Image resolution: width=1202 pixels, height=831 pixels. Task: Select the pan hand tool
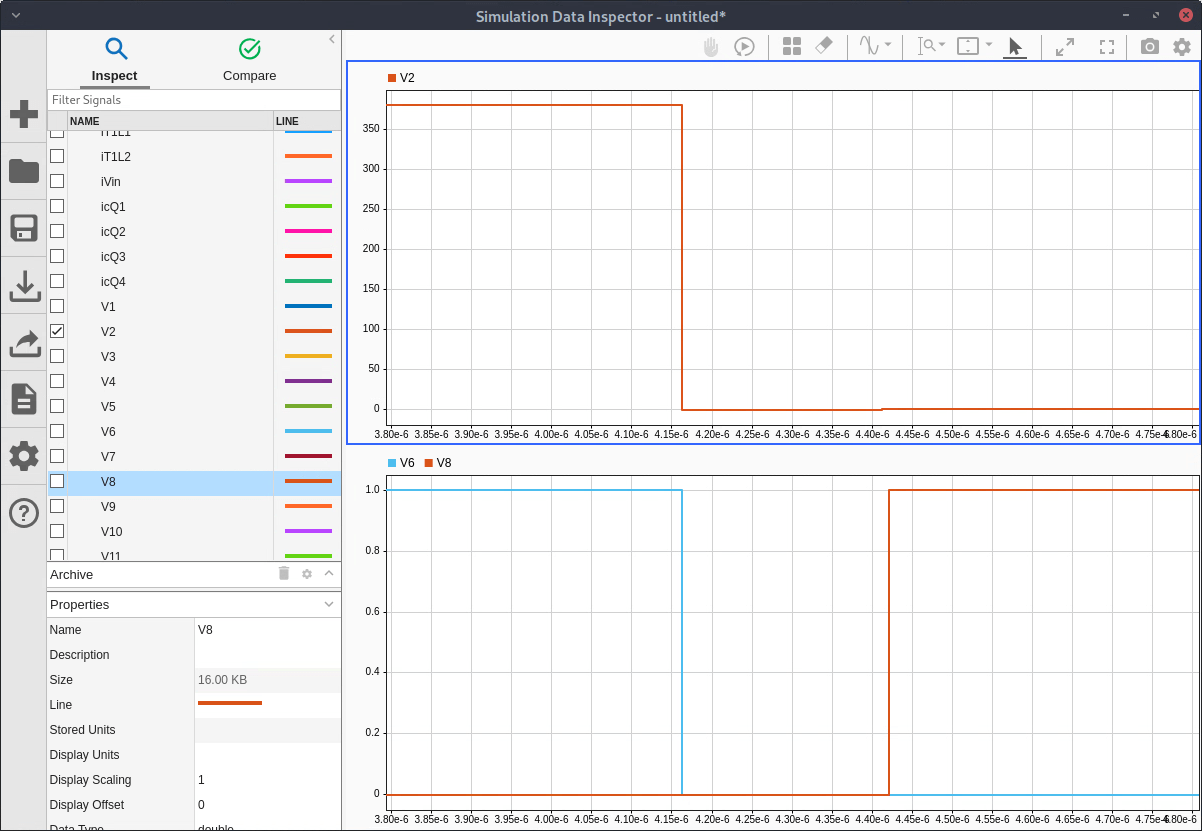pyautogui.click(x=711, y=47)
